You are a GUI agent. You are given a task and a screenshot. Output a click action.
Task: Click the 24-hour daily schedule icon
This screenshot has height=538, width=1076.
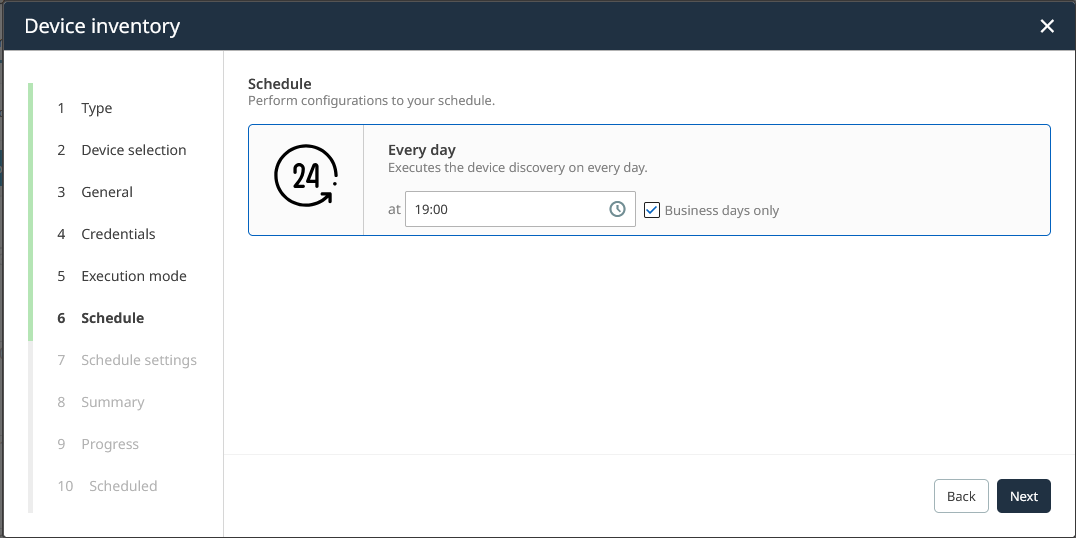(x=305, y=179)
